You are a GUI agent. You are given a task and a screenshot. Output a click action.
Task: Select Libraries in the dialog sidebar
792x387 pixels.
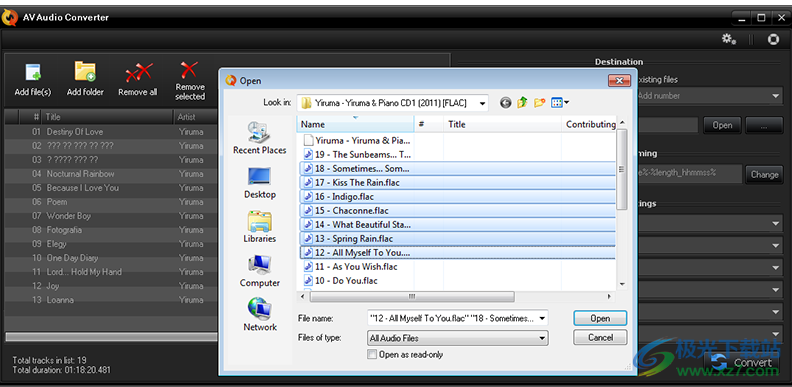click(x=260, y=227)
